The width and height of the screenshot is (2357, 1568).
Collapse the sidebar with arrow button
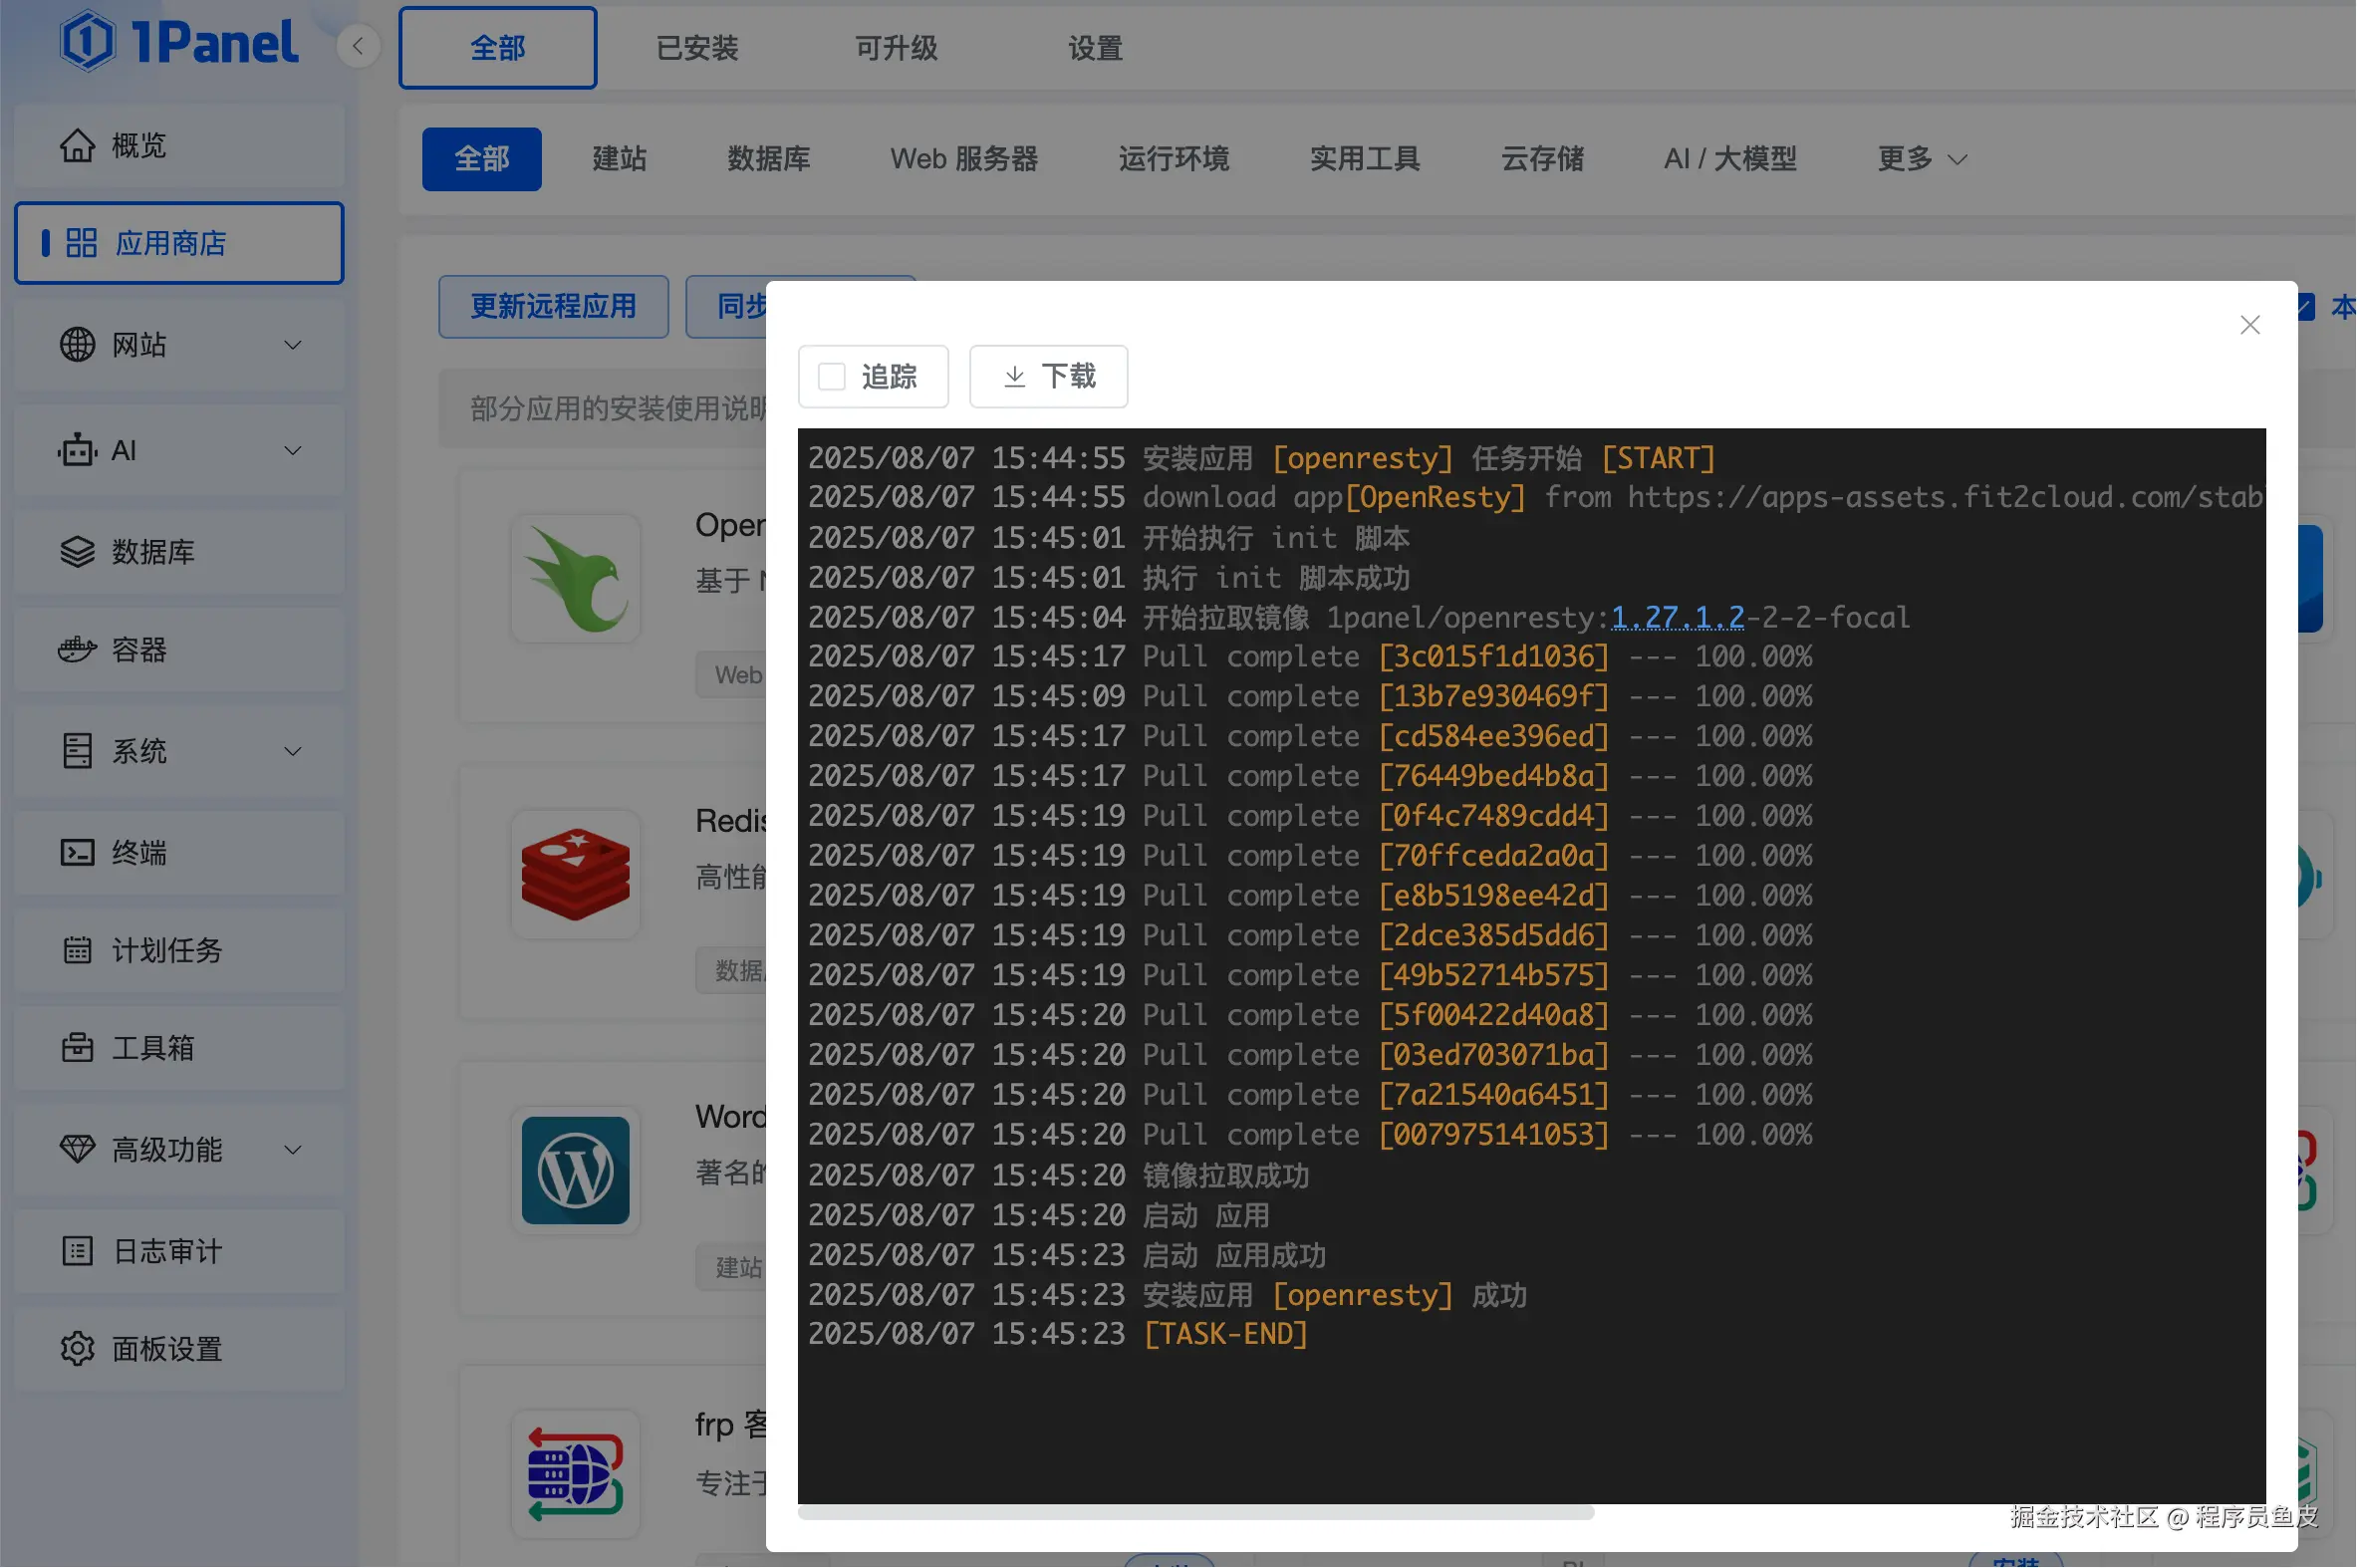pos(358,46)
